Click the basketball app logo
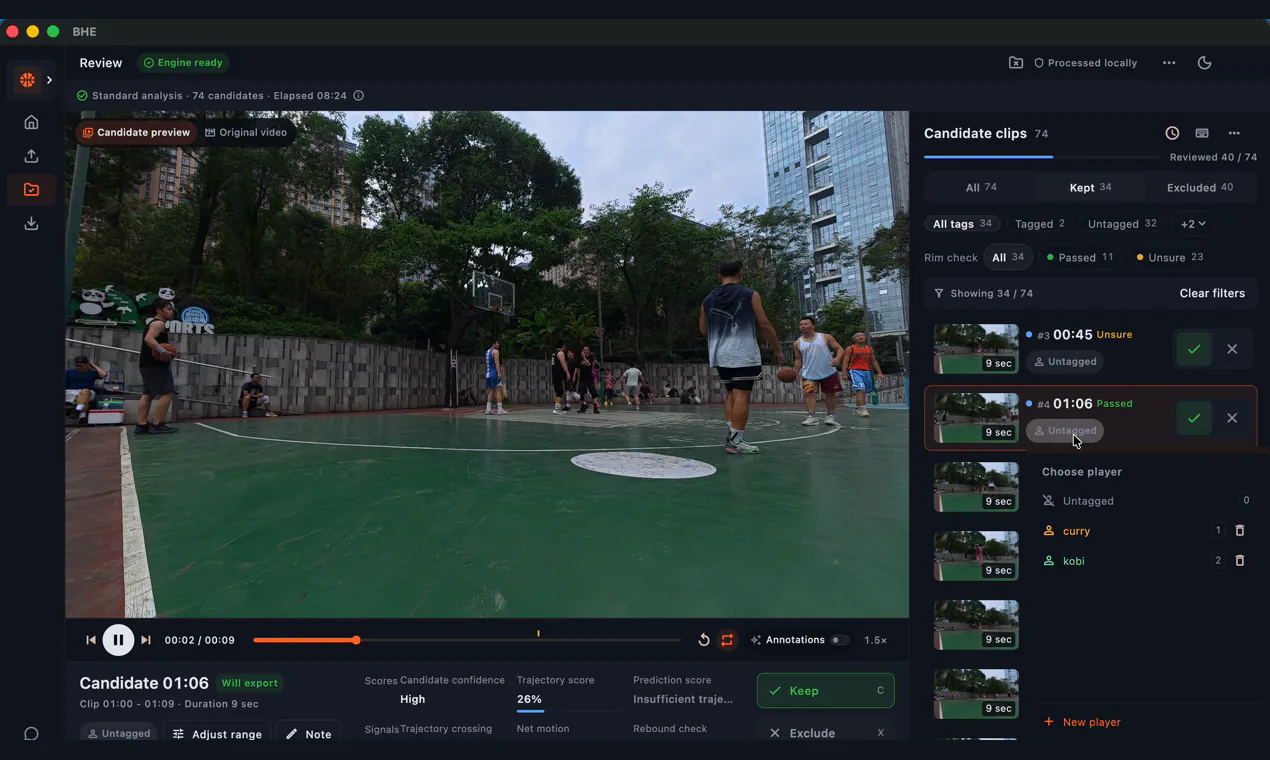Screen dimensions: 1270x760 point(27,80)
